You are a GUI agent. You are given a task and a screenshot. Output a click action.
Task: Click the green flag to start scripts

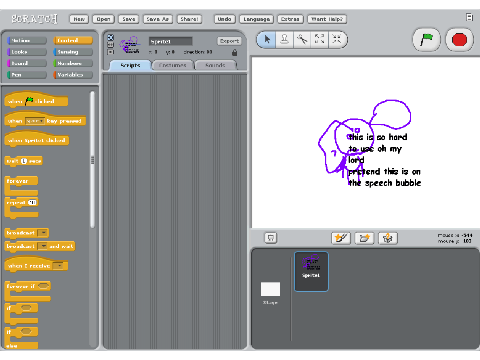coord(426,40)
